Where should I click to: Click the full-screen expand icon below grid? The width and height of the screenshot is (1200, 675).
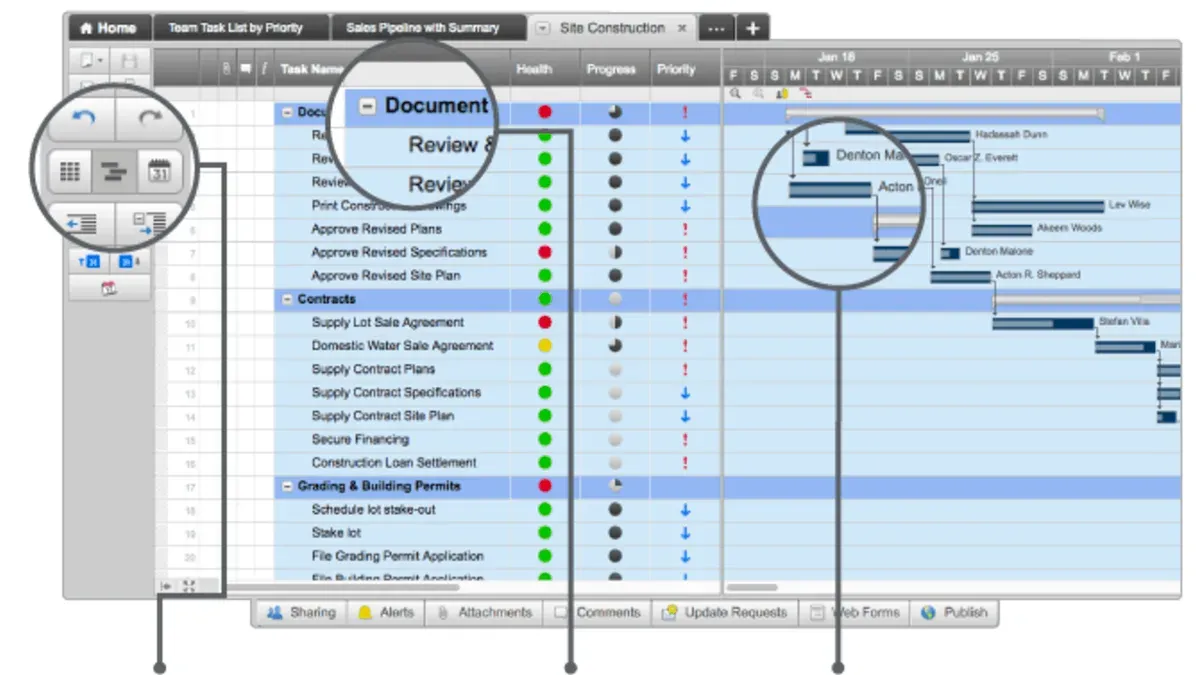pyautogui.click(x=189, y=586)
